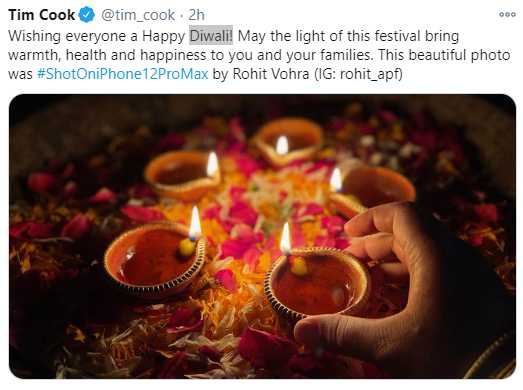Viewport: 523px width, 390px height.
Task: Click the leftmost lower diya lamp
Action: tap(154, 259)
